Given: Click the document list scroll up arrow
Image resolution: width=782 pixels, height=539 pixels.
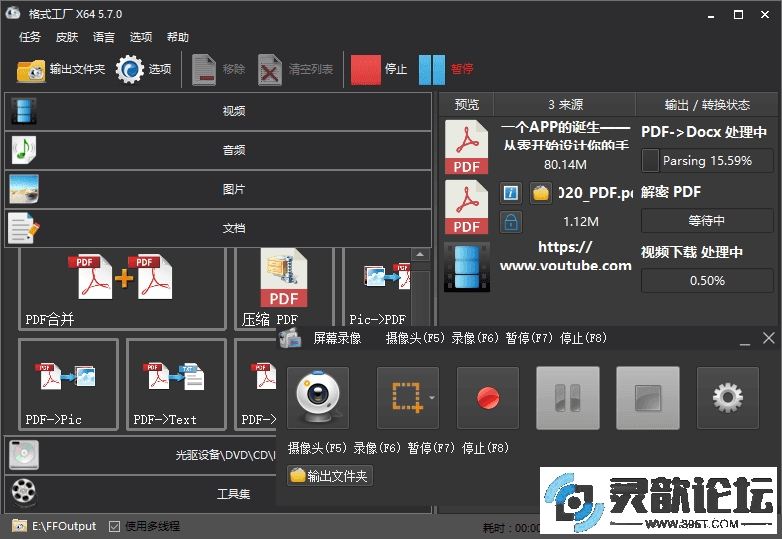Looking at the screenshot, I should click(420, 255).
